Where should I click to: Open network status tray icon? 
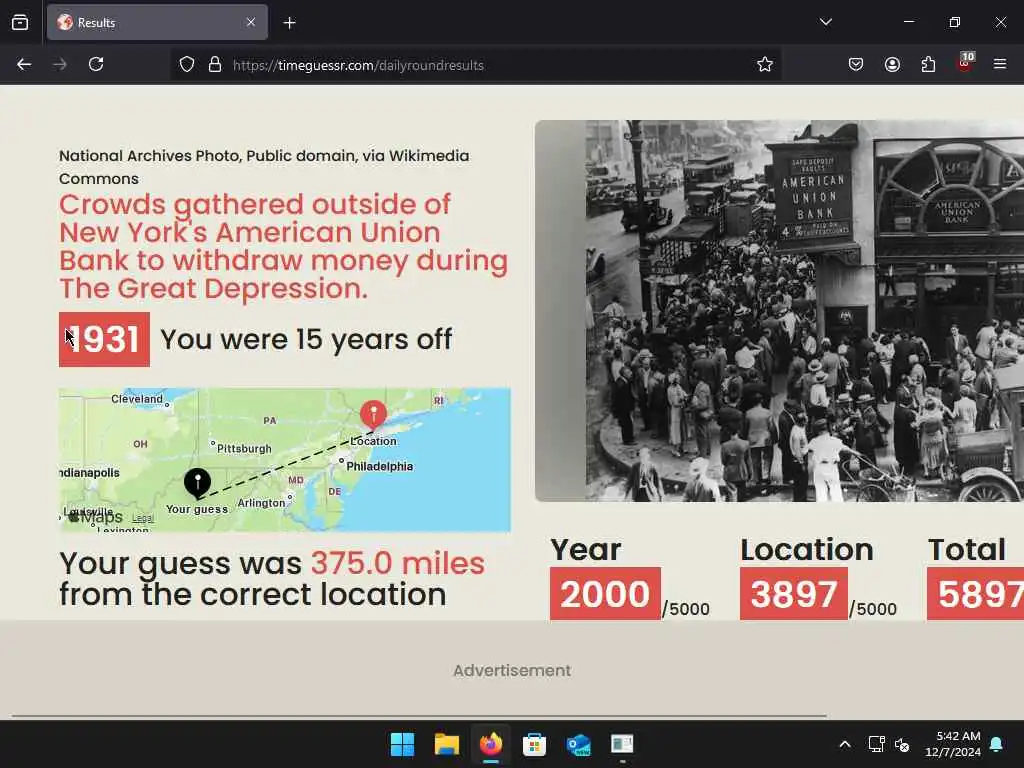click(876, 744)
